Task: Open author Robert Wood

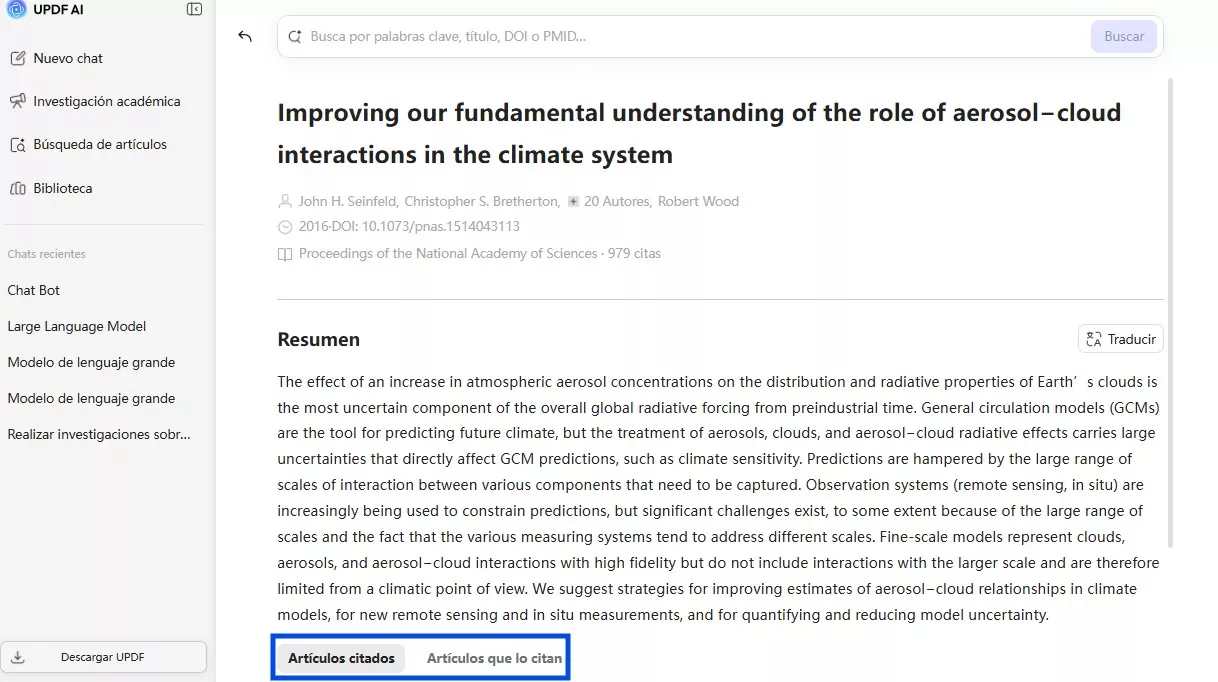Action: (x=698, y=201)
